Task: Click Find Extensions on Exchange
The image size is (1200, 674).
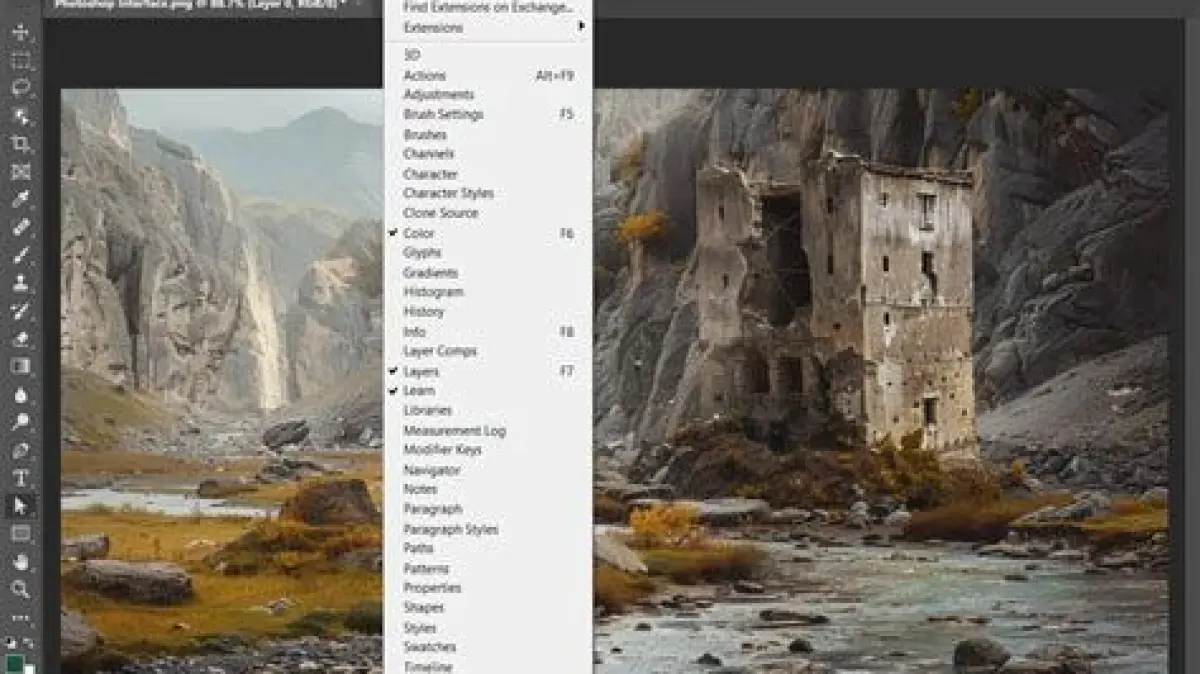Action: coord(487,7)
